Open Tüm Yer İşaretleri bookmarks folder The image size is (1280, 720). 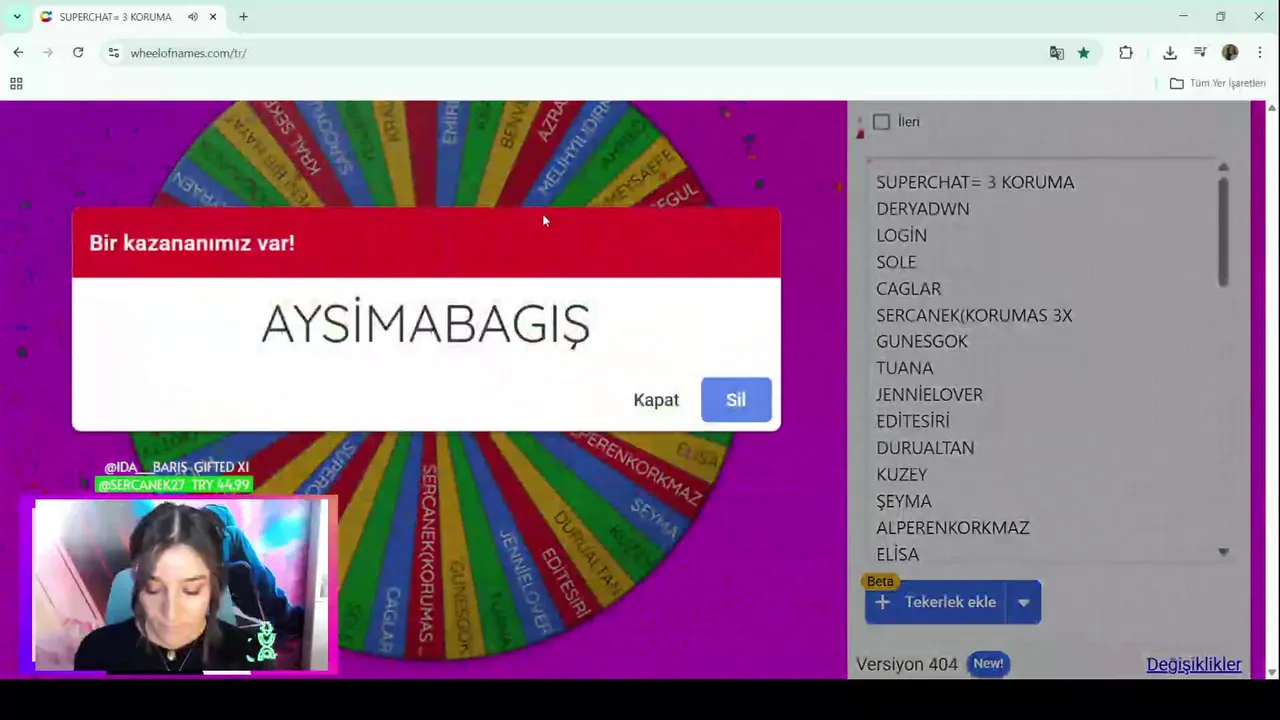1218,83
